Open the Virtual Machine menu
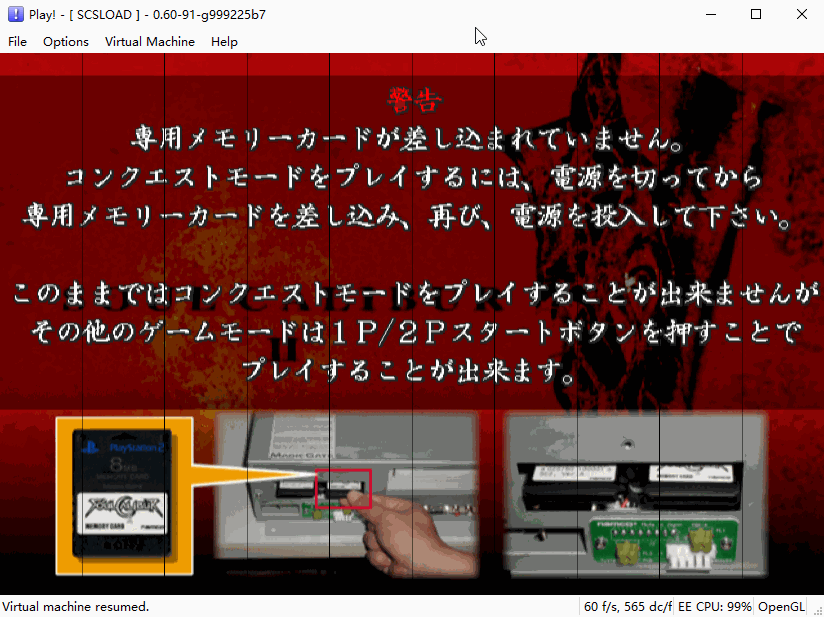824x617 pixels. (150, 42)
